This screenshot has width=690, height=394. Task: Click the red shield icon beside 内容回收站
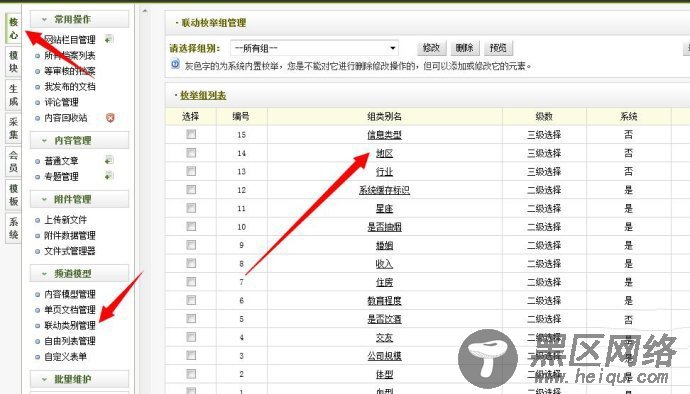click(x=110, y=118)
